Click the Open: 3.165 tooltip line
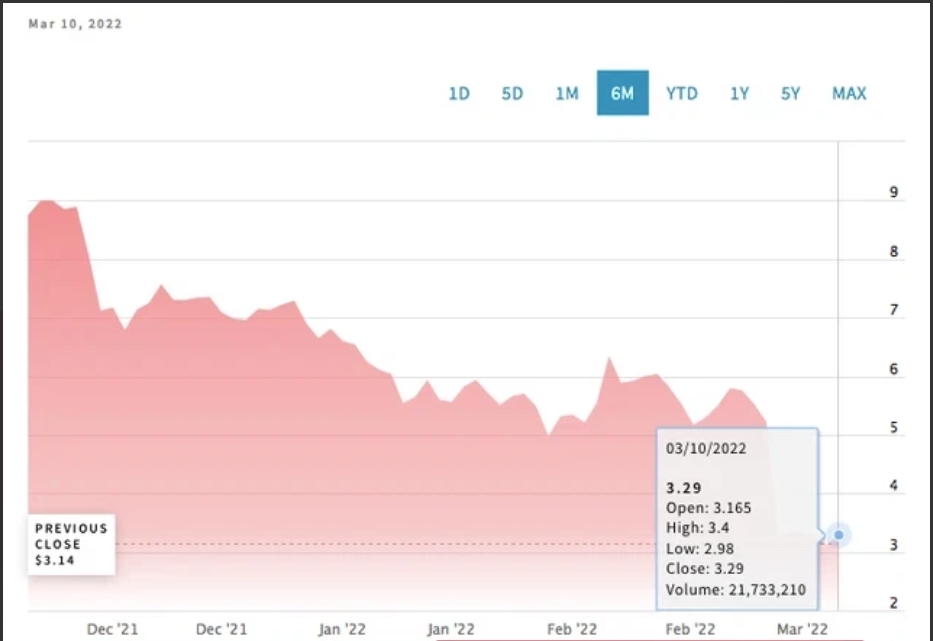Screen dimensions: 933x641 click(708, 508)
